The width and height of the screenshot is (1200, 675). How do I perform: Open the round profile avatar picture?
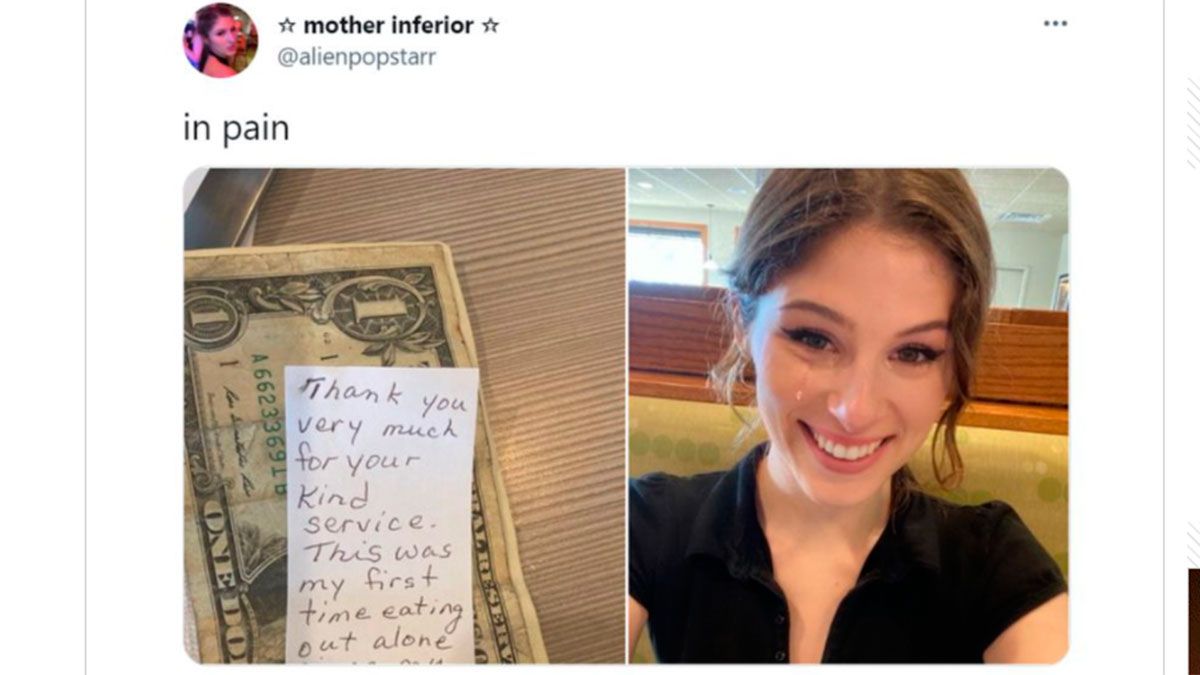(220, 40)
